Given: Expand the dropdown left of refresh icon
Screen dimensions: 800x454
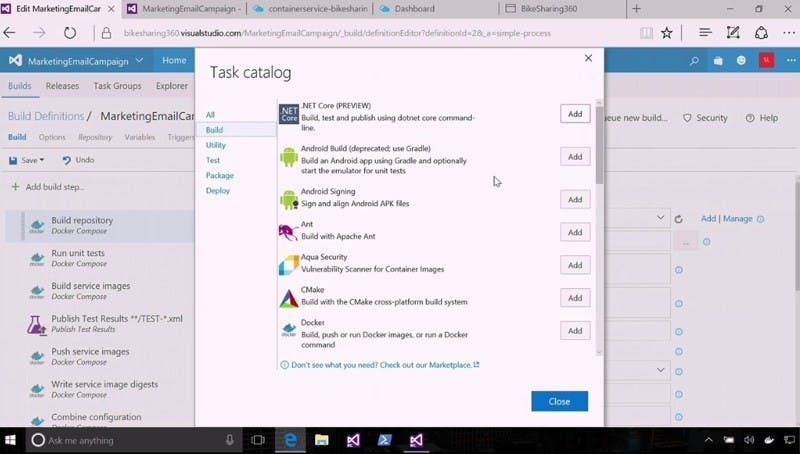Looking at the screenshot, I should [x=660, y=218].
